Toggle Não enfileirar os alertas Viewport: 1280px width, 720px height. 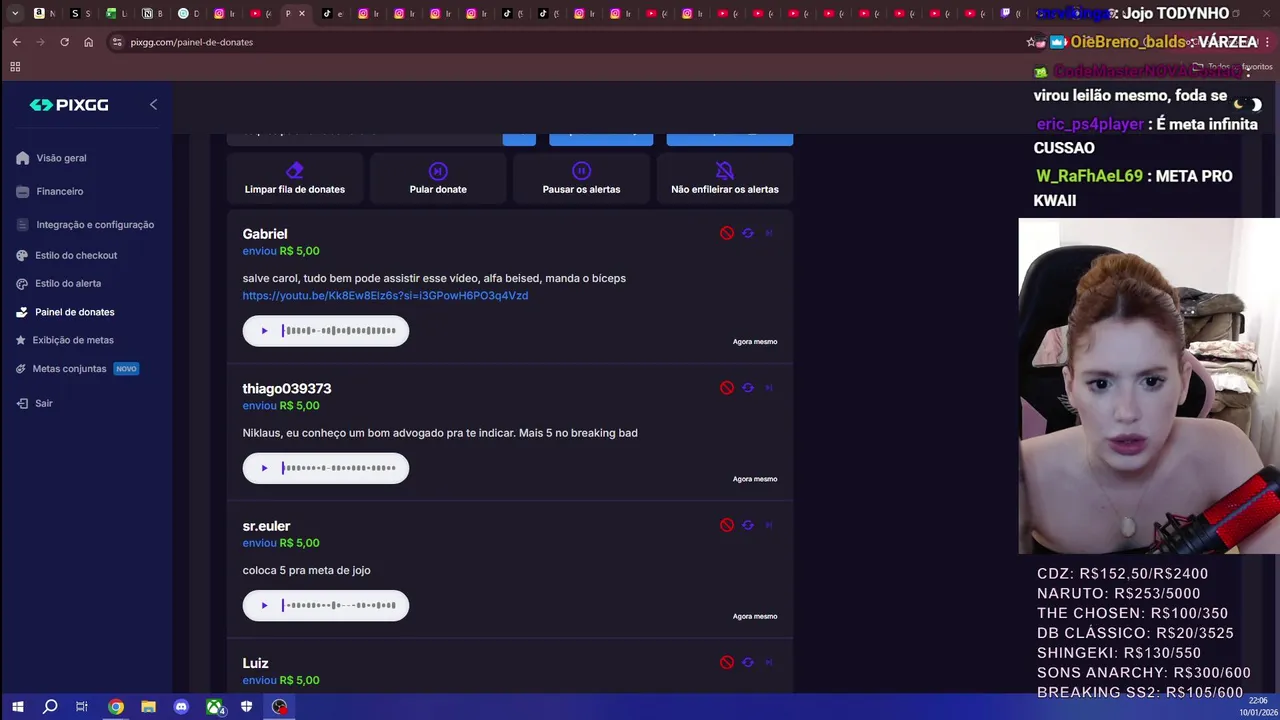725,179
